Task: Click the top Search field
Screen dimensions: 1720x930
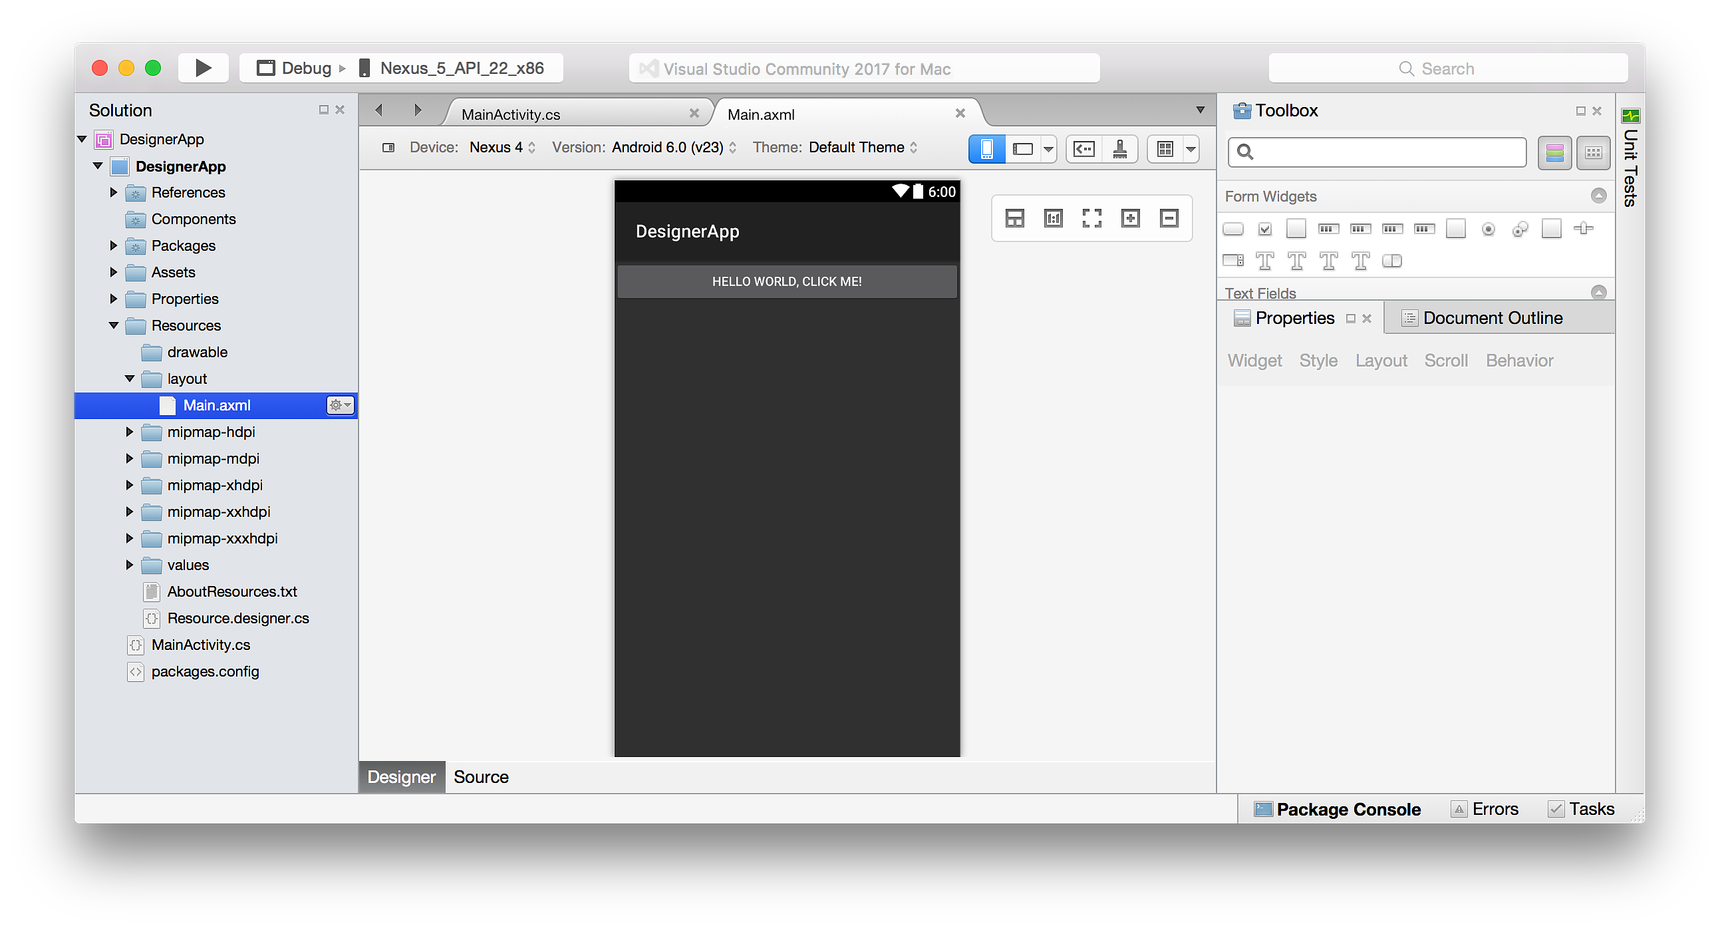Action: pyautogui.click(x=1448, y=68)
